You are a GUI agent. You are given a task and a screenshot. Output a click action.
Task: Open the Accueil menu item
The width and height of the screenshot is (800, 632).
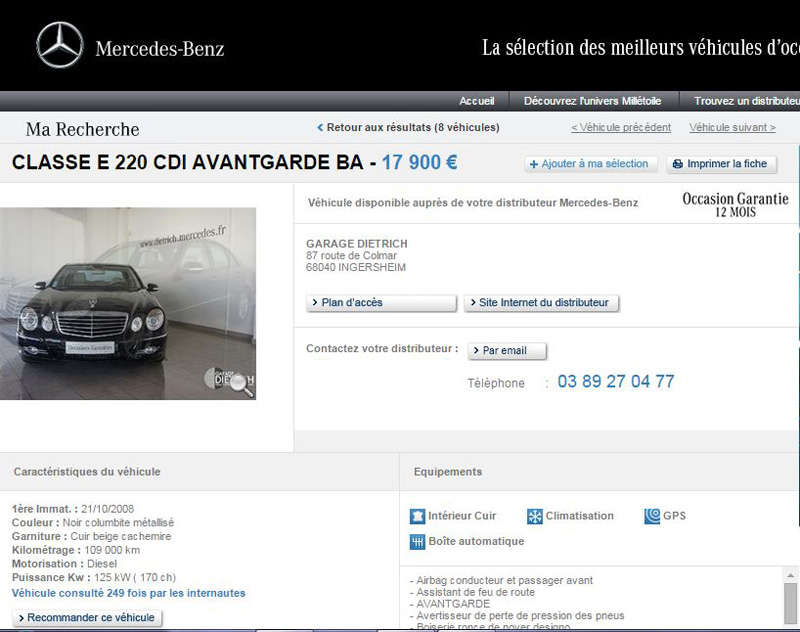point(477,101)
